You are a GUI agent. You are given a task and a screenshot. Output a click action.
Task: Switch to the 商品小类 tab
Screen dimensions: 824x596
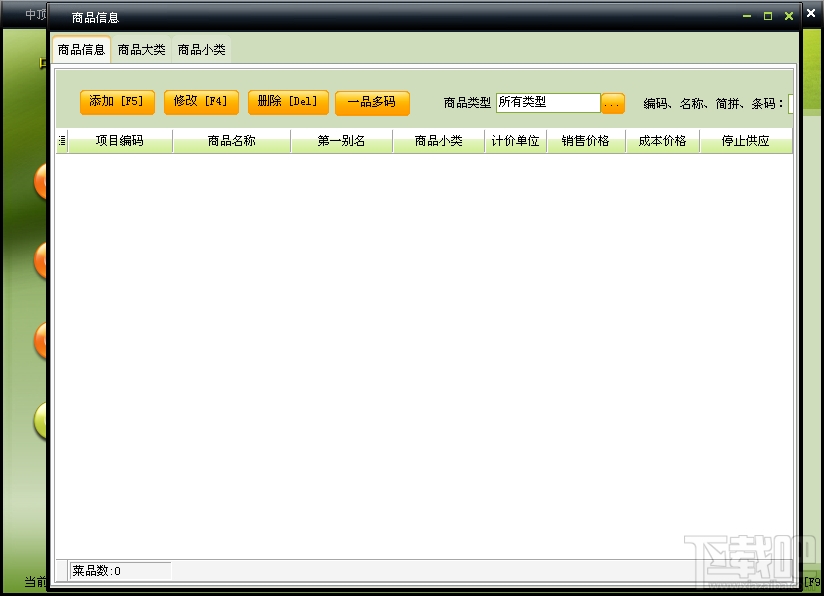(x=202, y=48)
